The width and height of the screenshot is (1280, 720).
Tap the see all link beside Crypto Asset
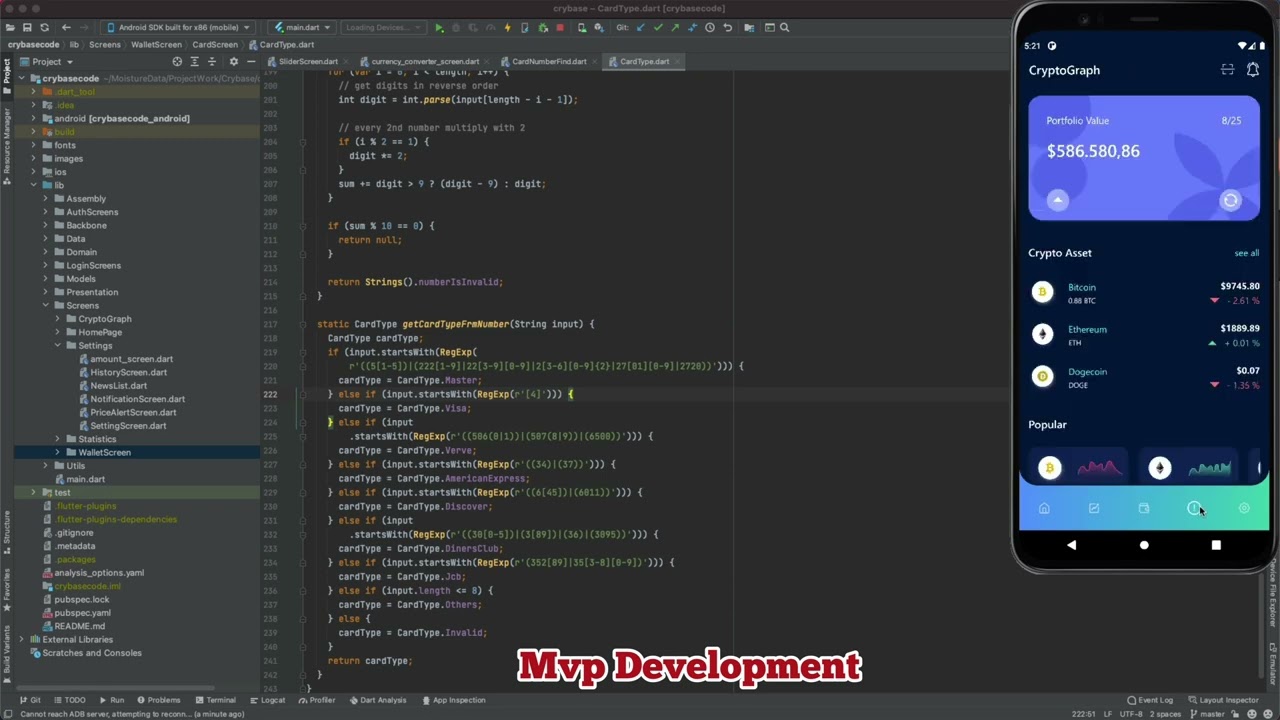click(1246, 253)
